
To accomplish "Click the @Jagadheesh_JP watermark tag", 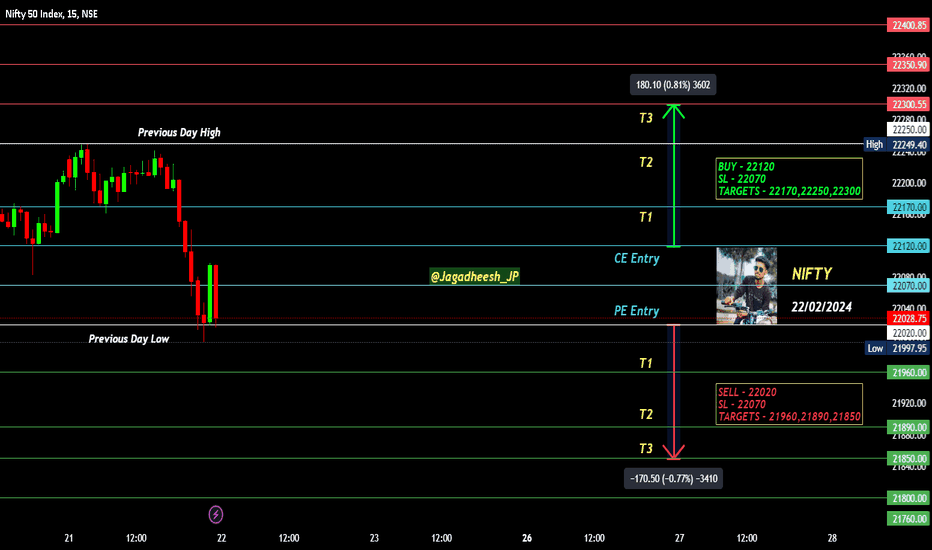I will 474,276.
